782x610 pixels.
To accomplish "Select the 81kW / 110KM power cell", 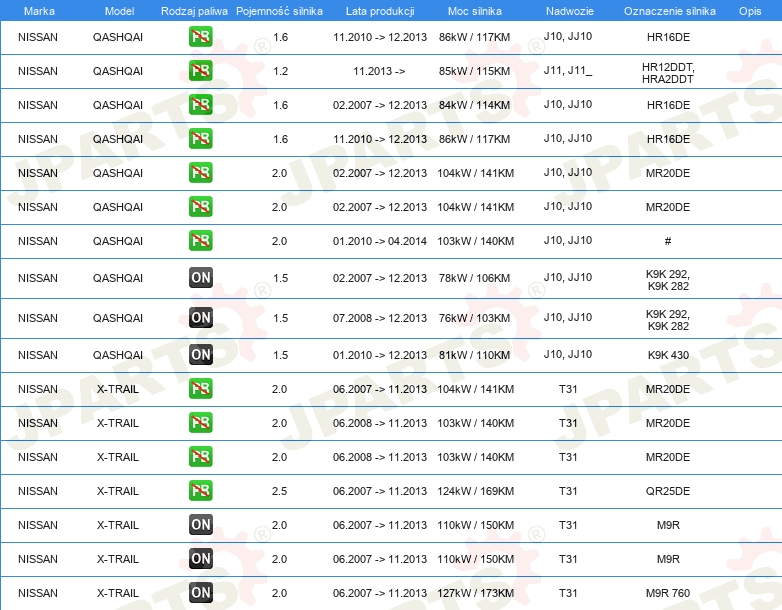I will [475, 355].
